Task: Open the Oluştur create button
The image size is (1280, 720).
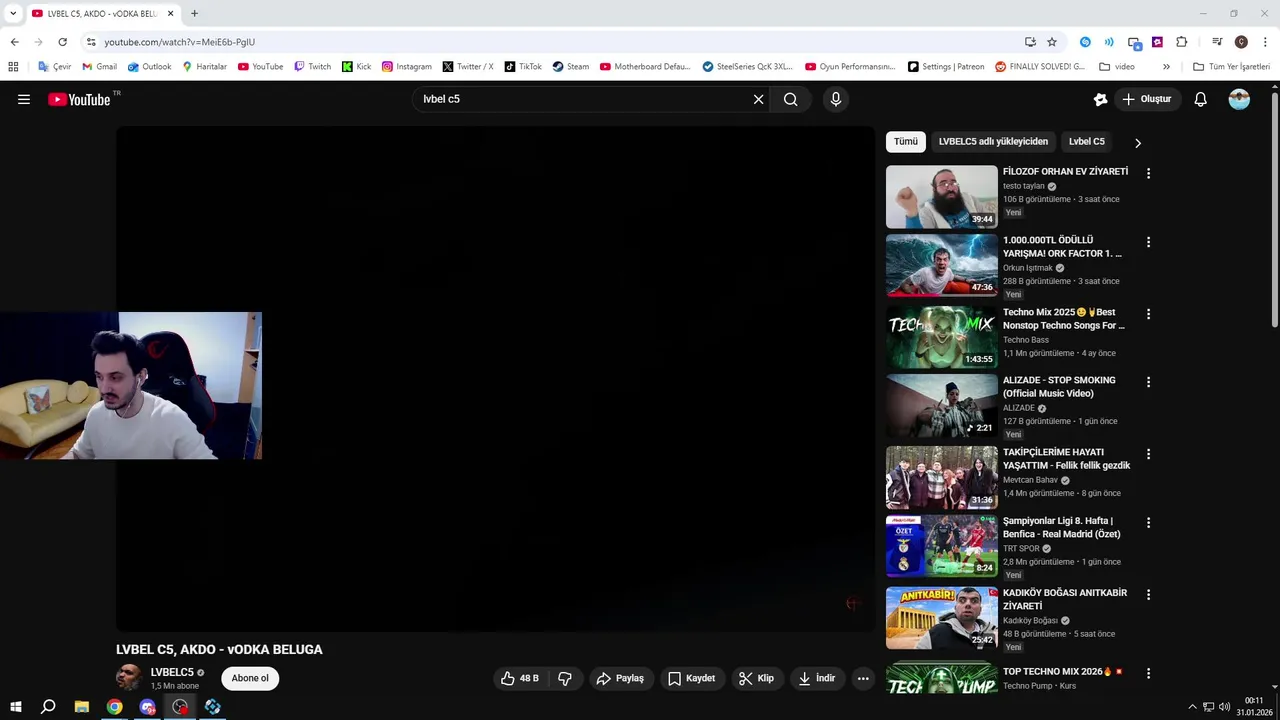Action: click(x=1146, y=99)
